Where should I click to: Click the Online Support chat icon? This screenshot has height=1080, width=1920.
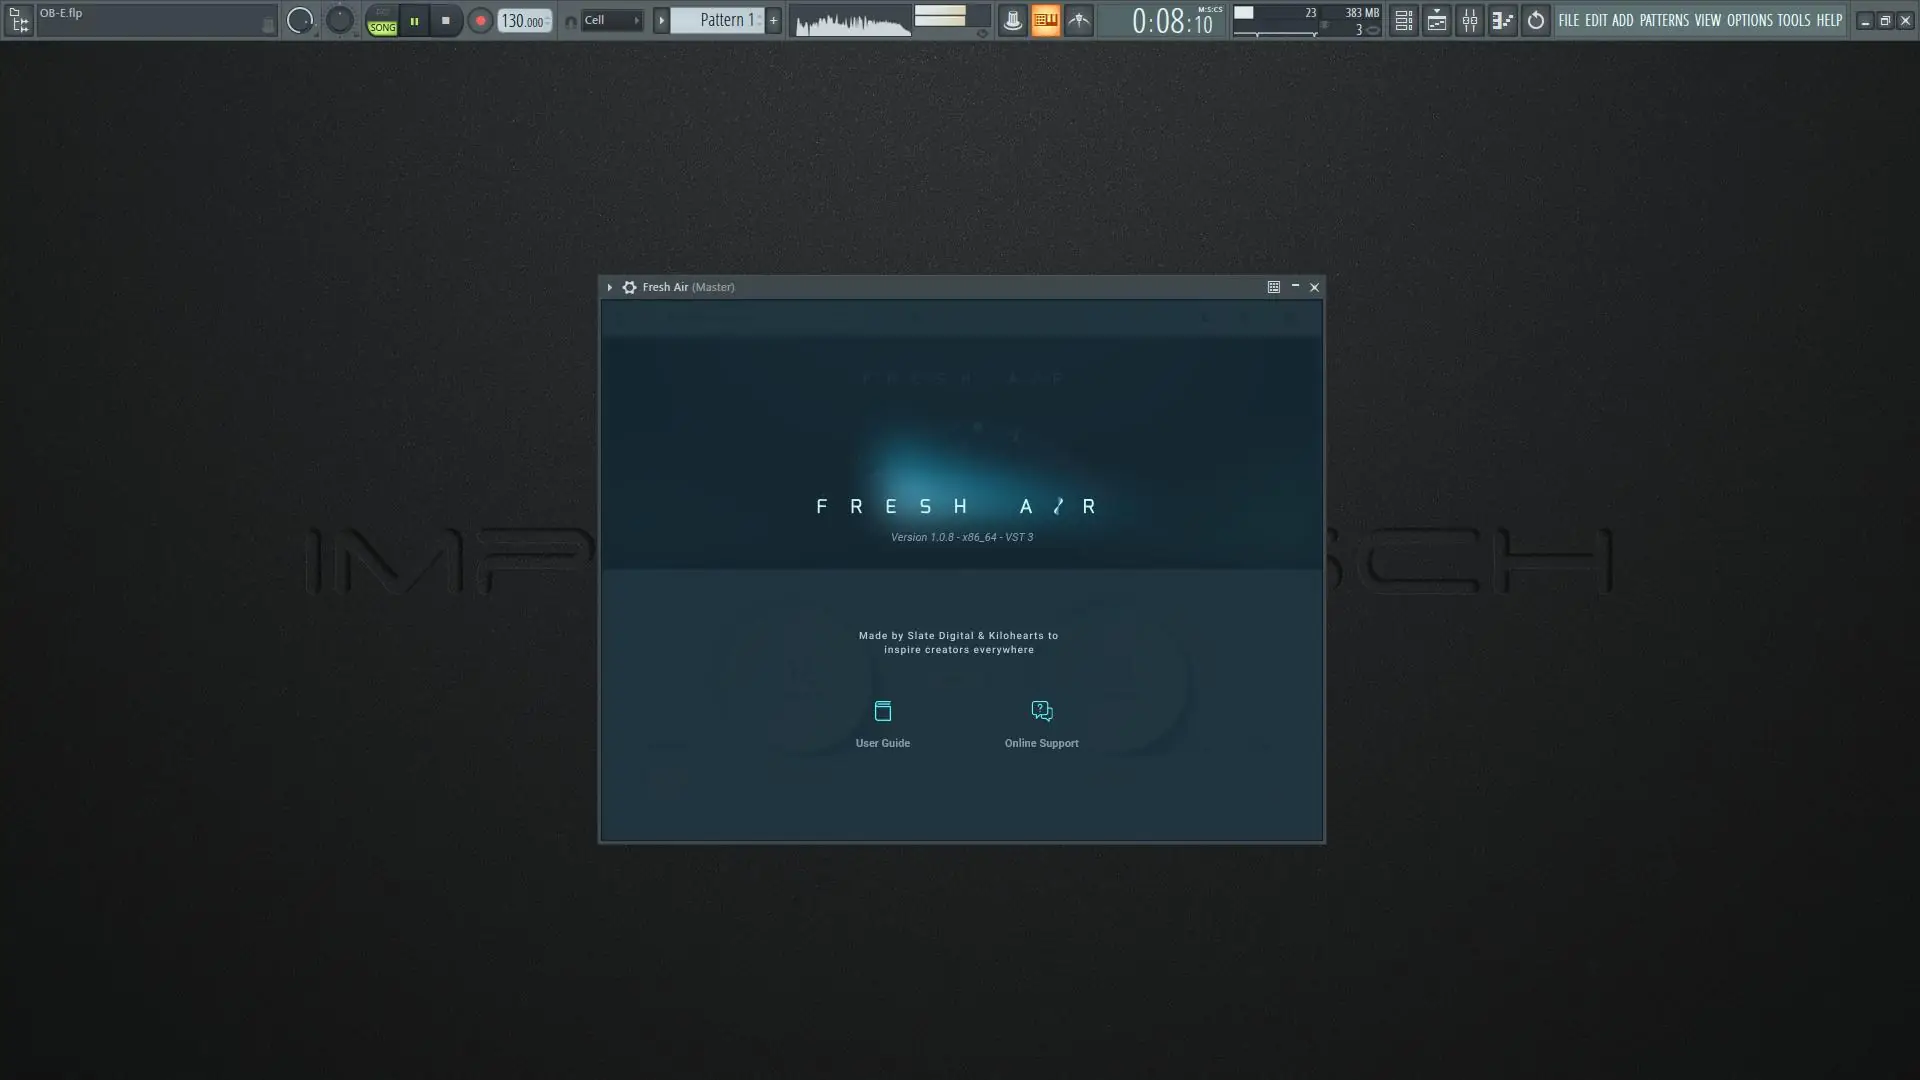coord(1041,711)
